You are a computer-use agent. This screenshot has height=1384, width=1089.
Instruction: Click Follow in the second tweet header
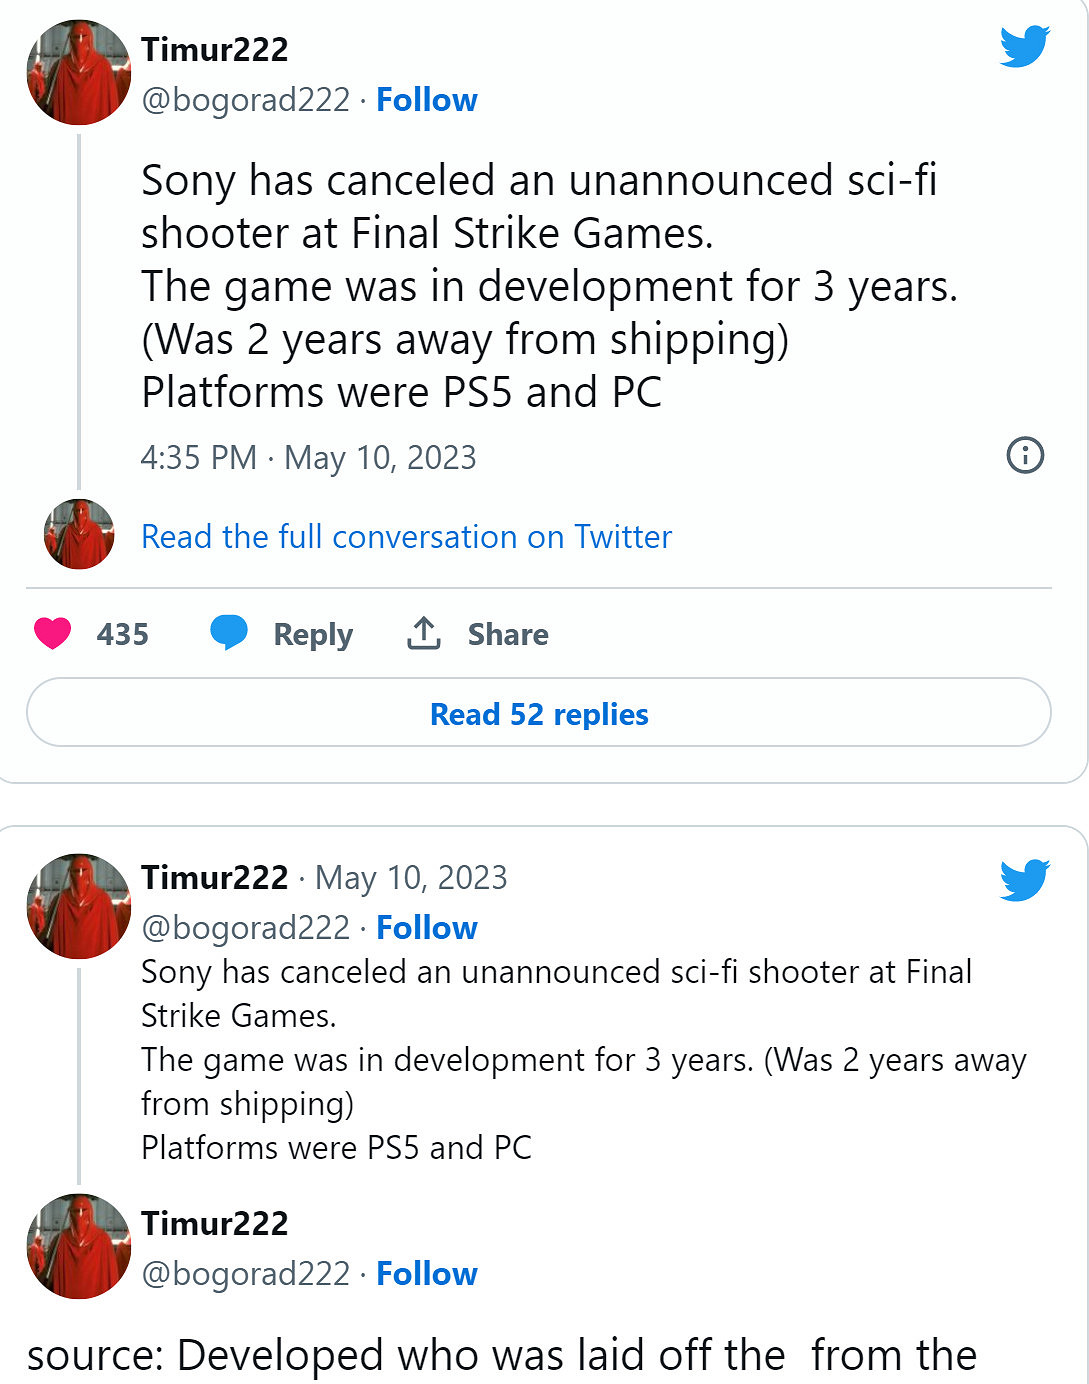pos(427,927)
